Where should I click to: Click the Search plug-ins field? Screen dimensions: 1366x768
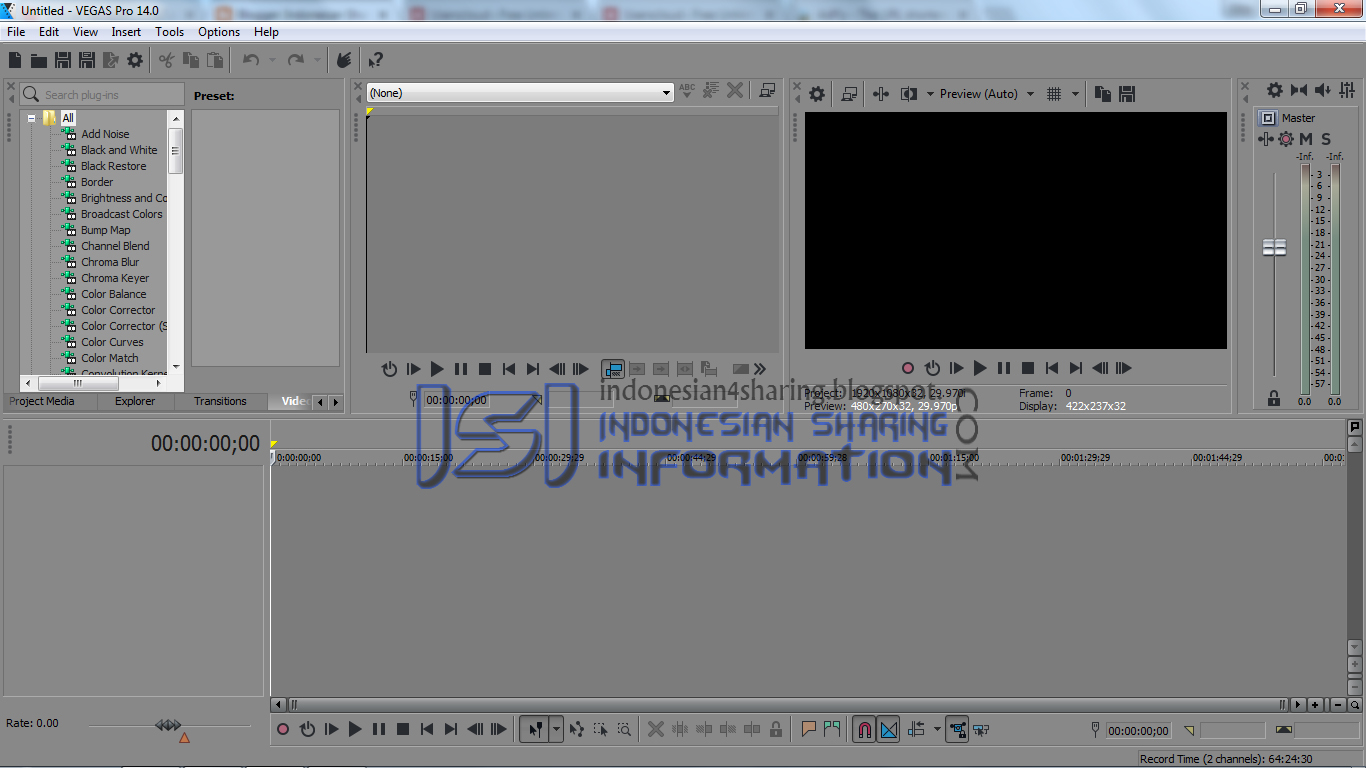(102, 94)
